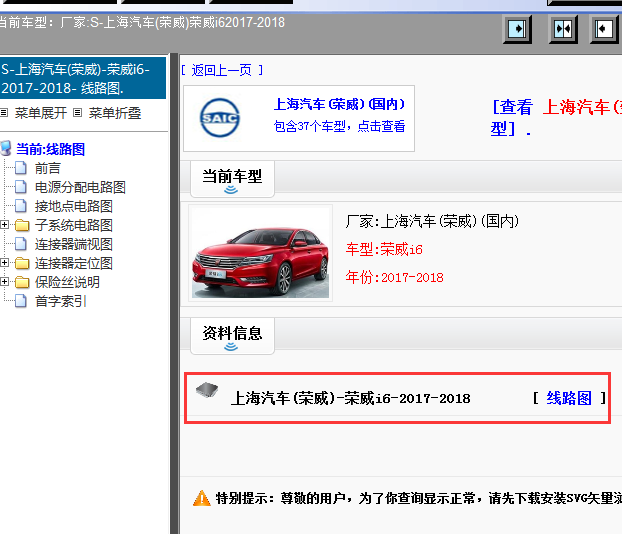Screen dimensions: 622x534
Task: Click the red text 年份:2017-2018
Action: [x=394, y=277]
